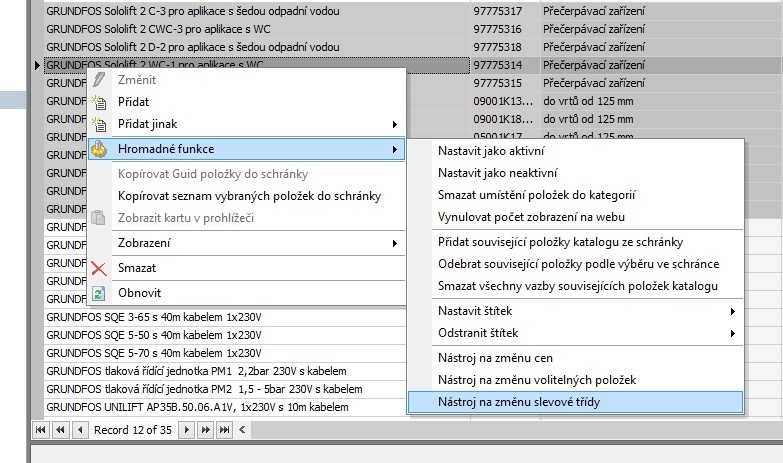The width and height of the screenshot is (783, 463).
Task: Select Nástroj na změnu volitelných položek
Action: [576, 380]
